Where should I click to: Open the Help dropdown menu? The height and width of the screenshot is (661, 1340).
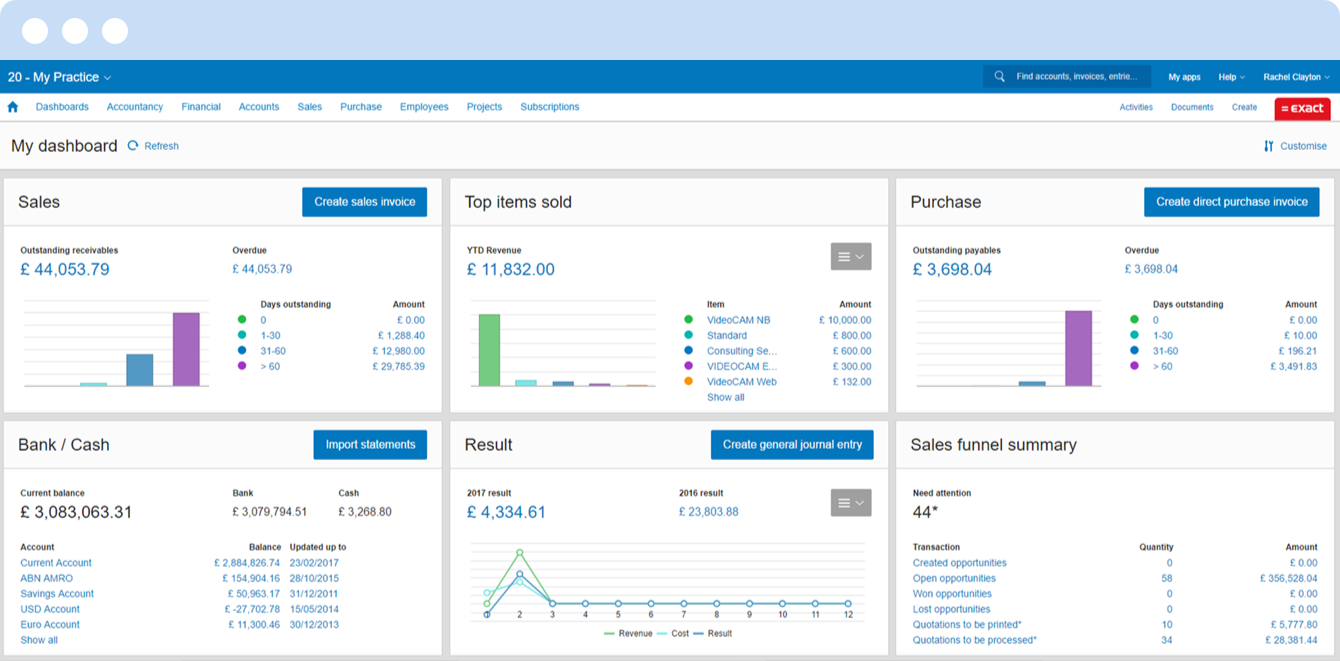(x=1231, y=77)
